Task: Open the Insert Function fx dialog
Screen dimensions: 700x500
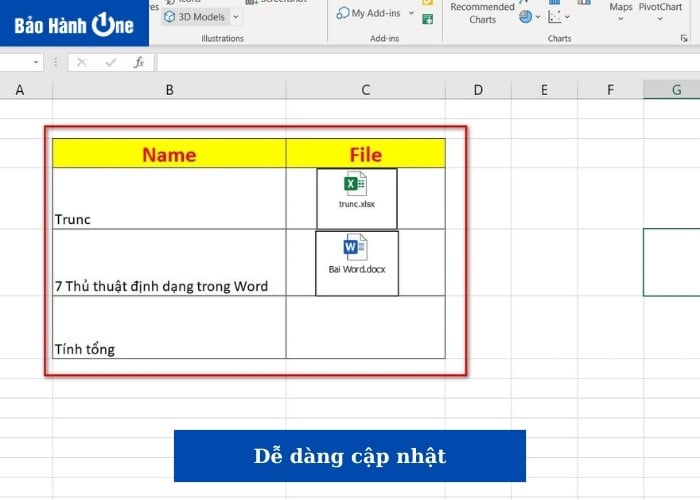Action: click(x=139, y=62)
